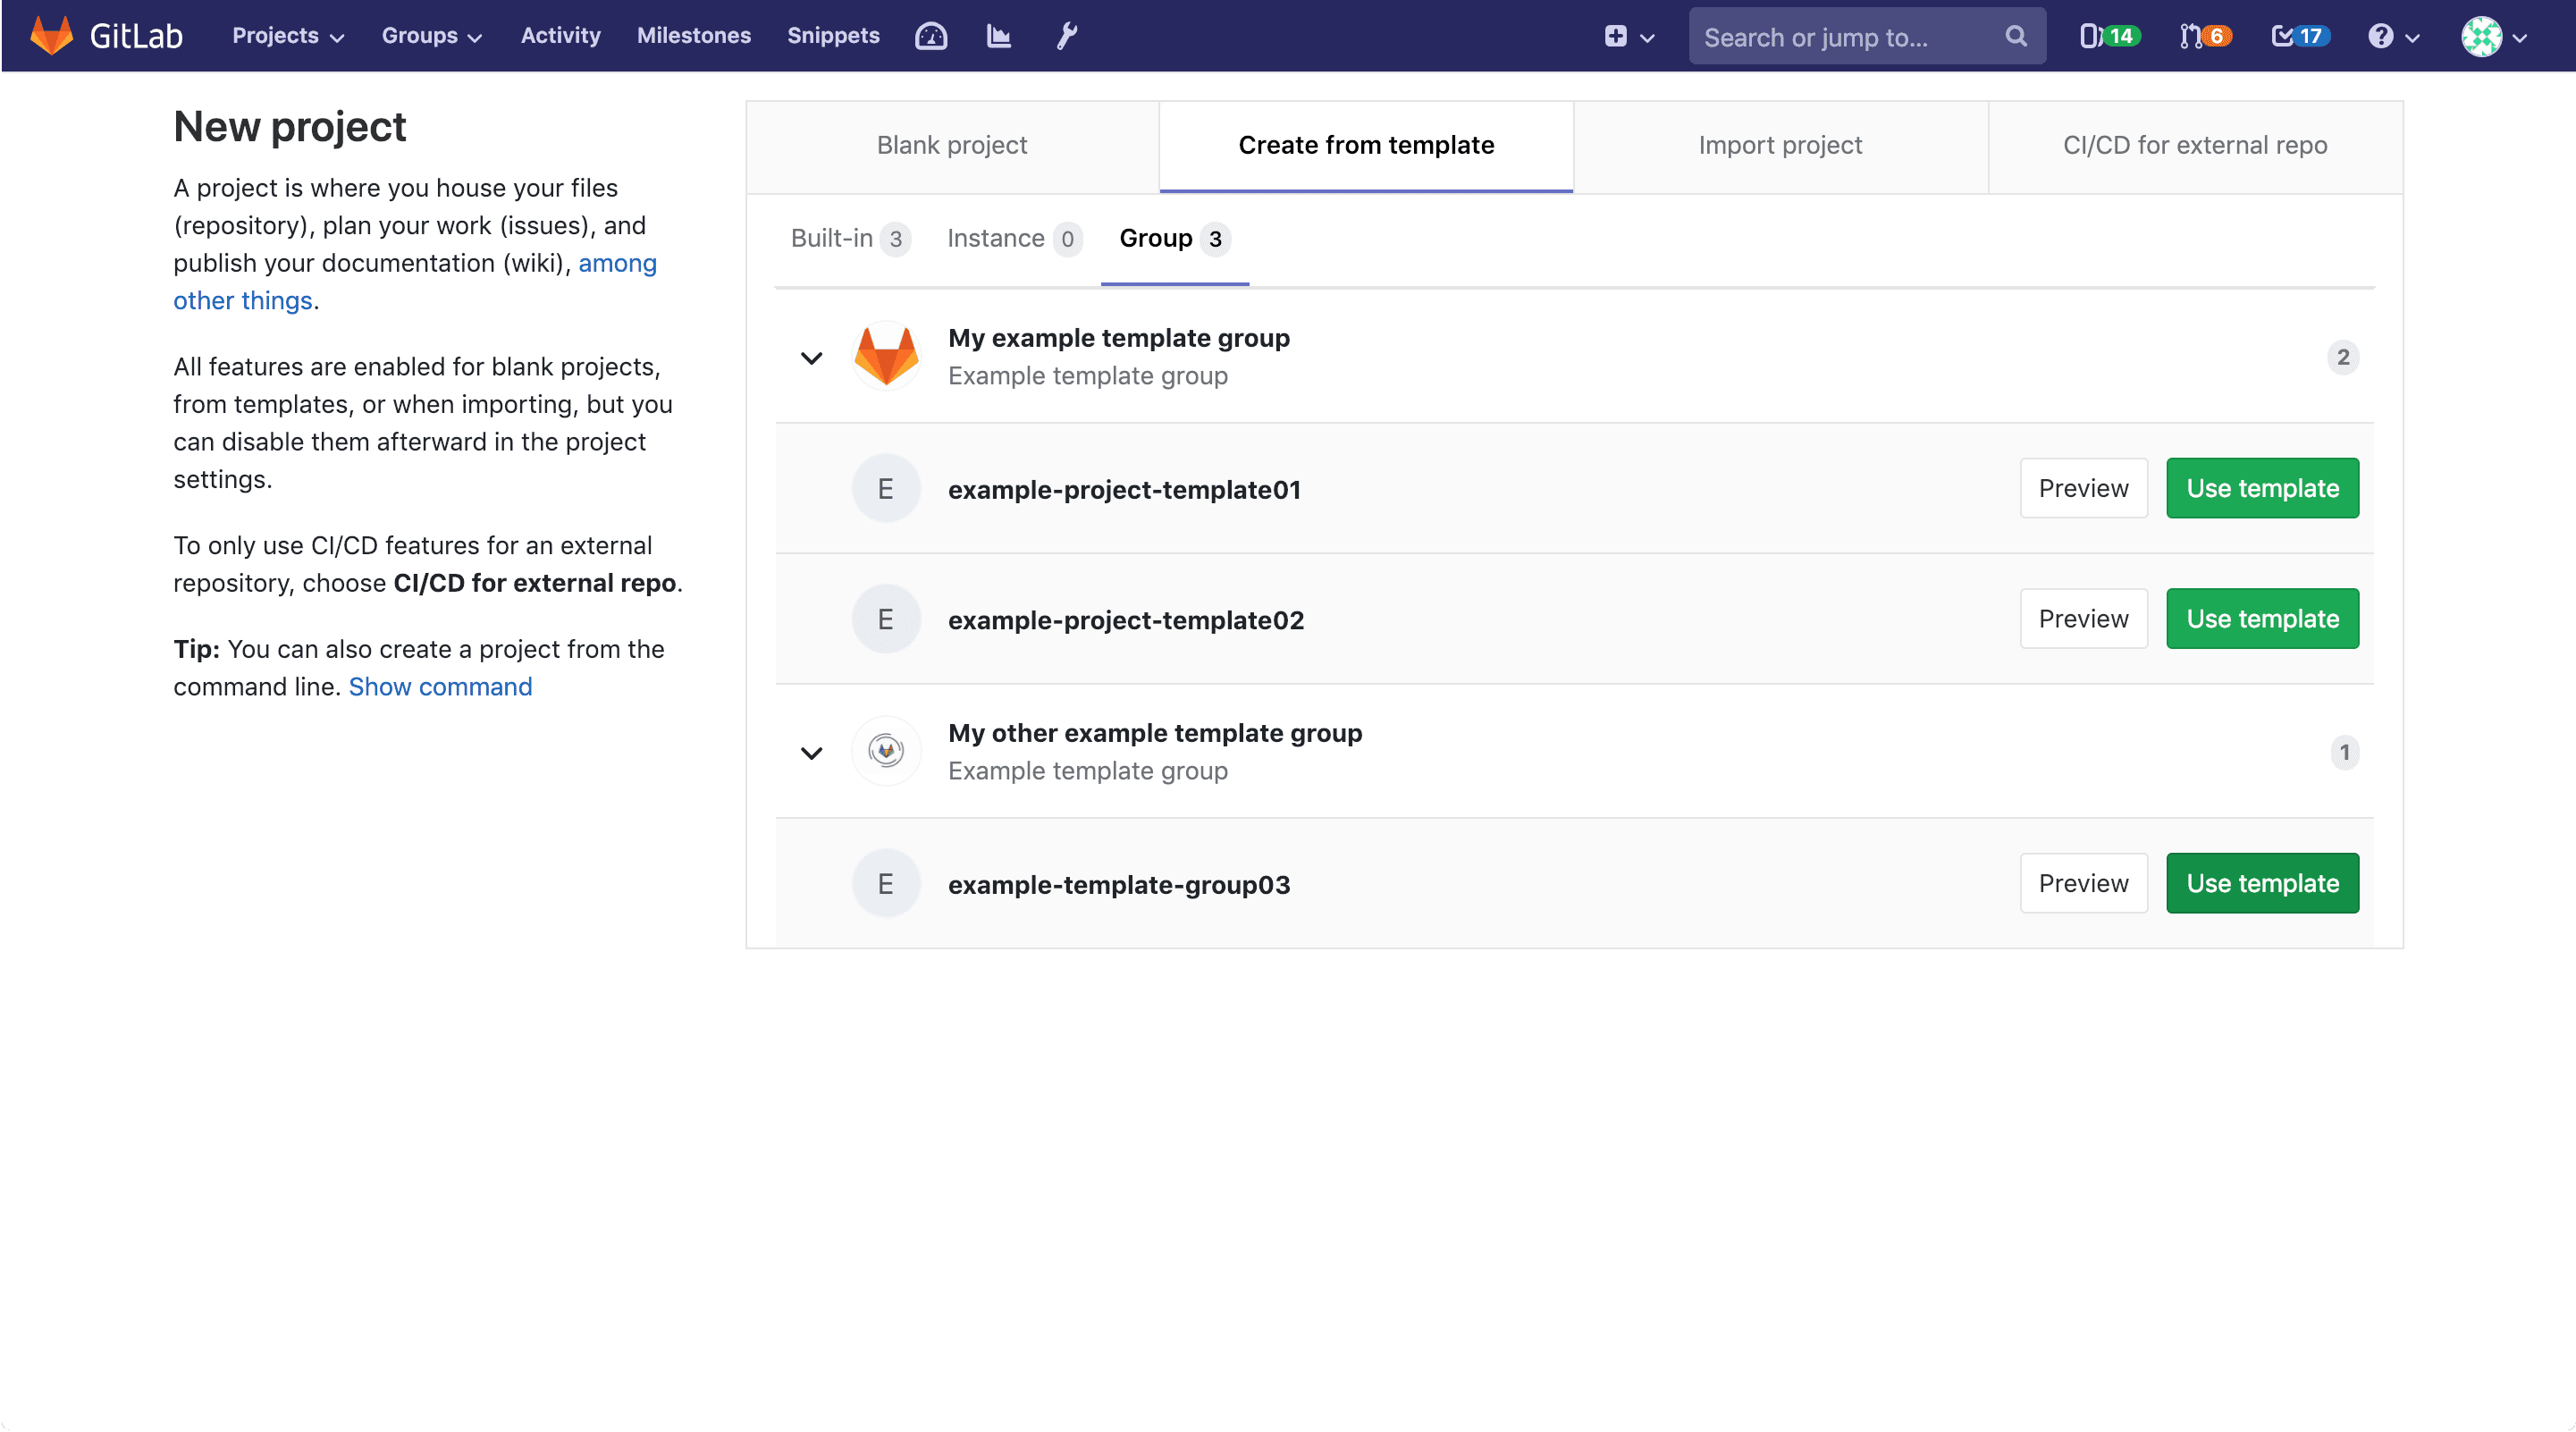Open the Groups dropdown menu
The height and width of the screenshot is (1432, 2576).
pyautogui.click(x=432, y=35)
